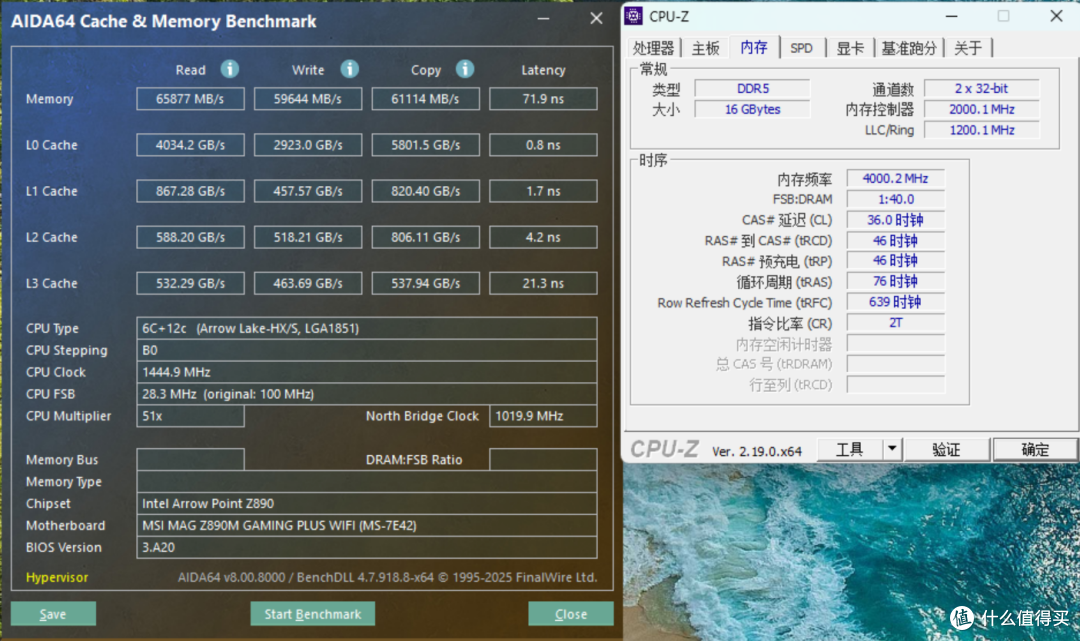Click the CPU Type field 6C+12c
The width and height of the screenshot is (1080, 641).
[366, 328]
